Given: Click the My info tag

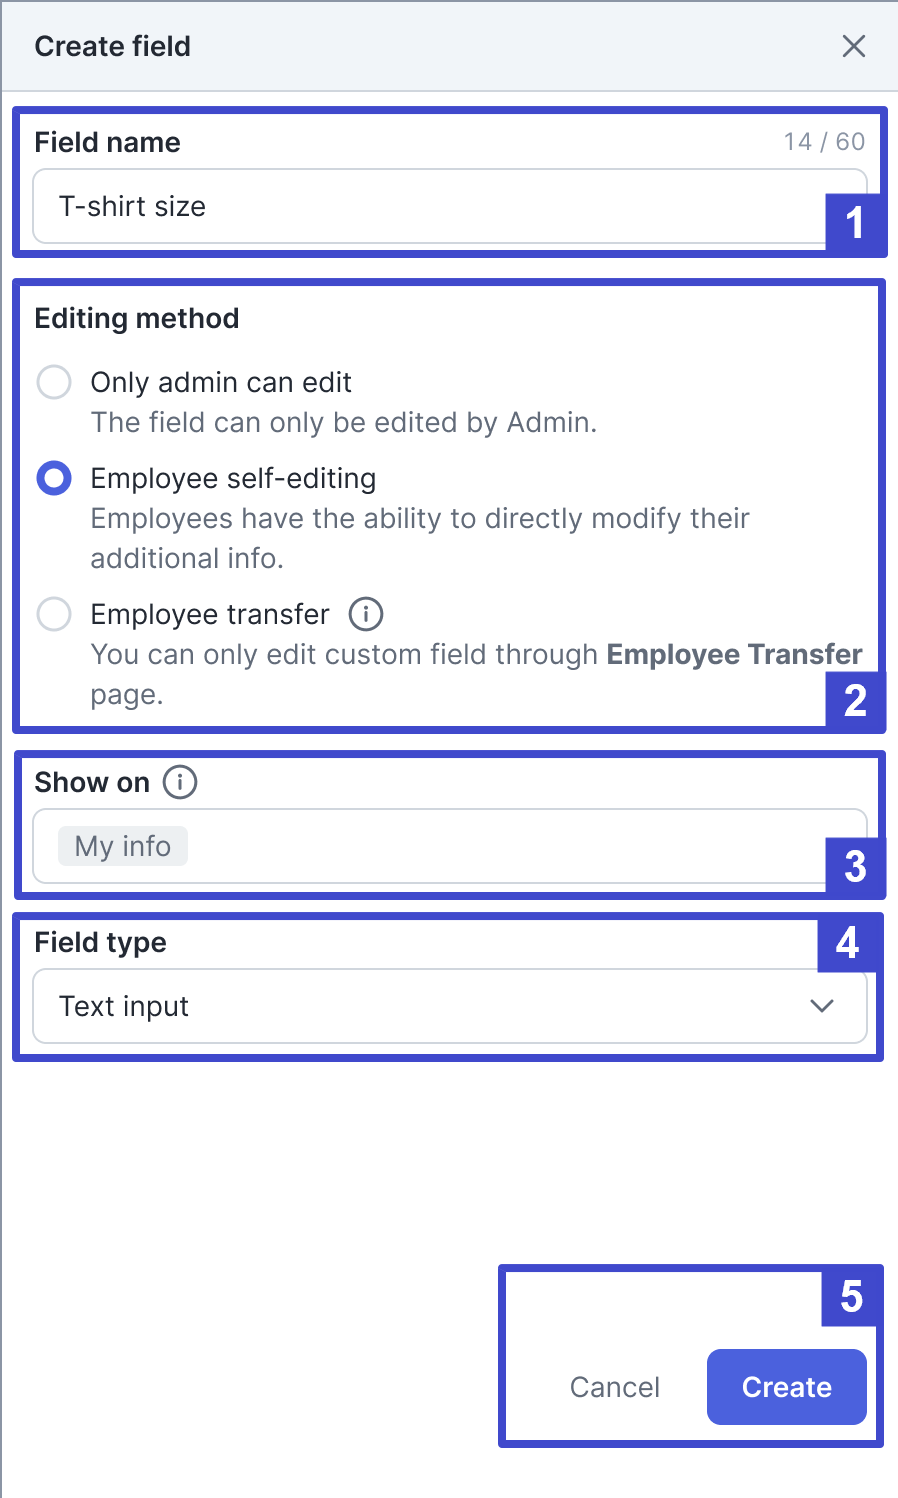Looking at the screenshot, I should click(123, 846).
